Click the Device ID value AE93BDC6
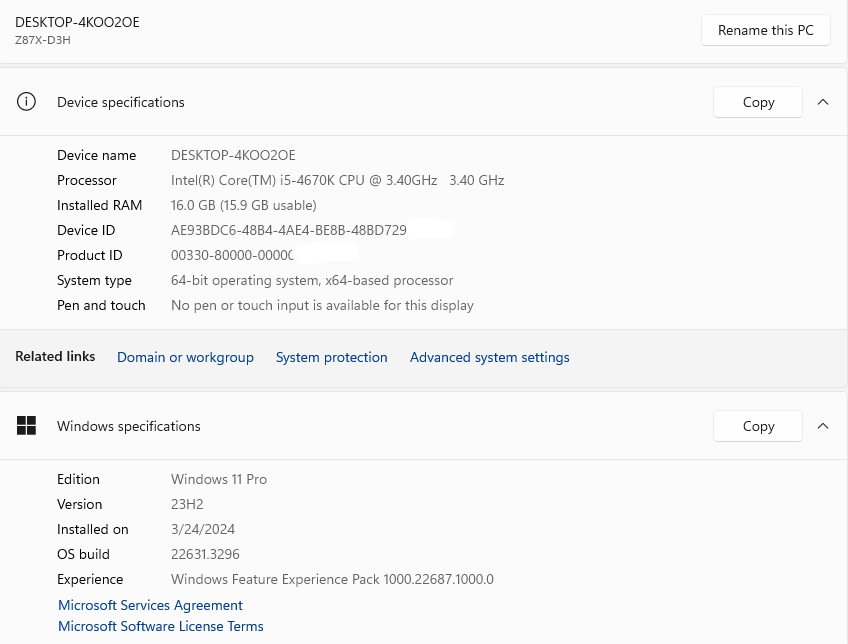Image resolution: width=848 pixels, height=644 pixels. 289,230
